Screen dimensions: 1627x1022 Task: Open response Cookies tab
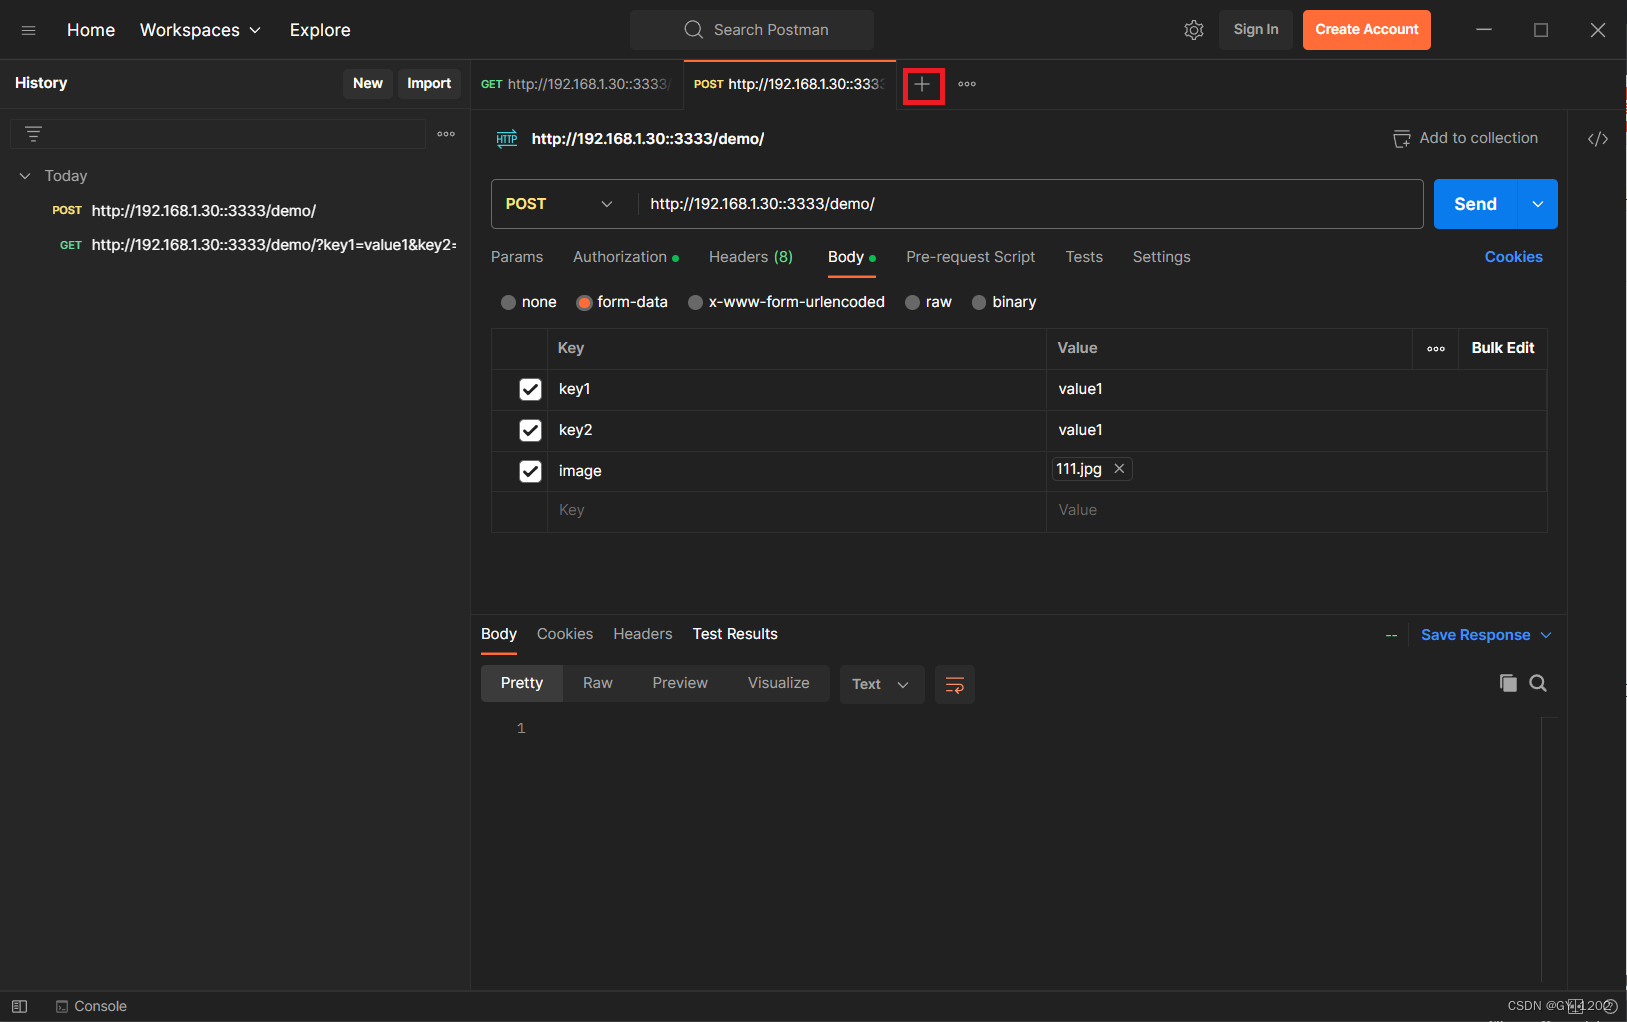click(x=565, y=634)
